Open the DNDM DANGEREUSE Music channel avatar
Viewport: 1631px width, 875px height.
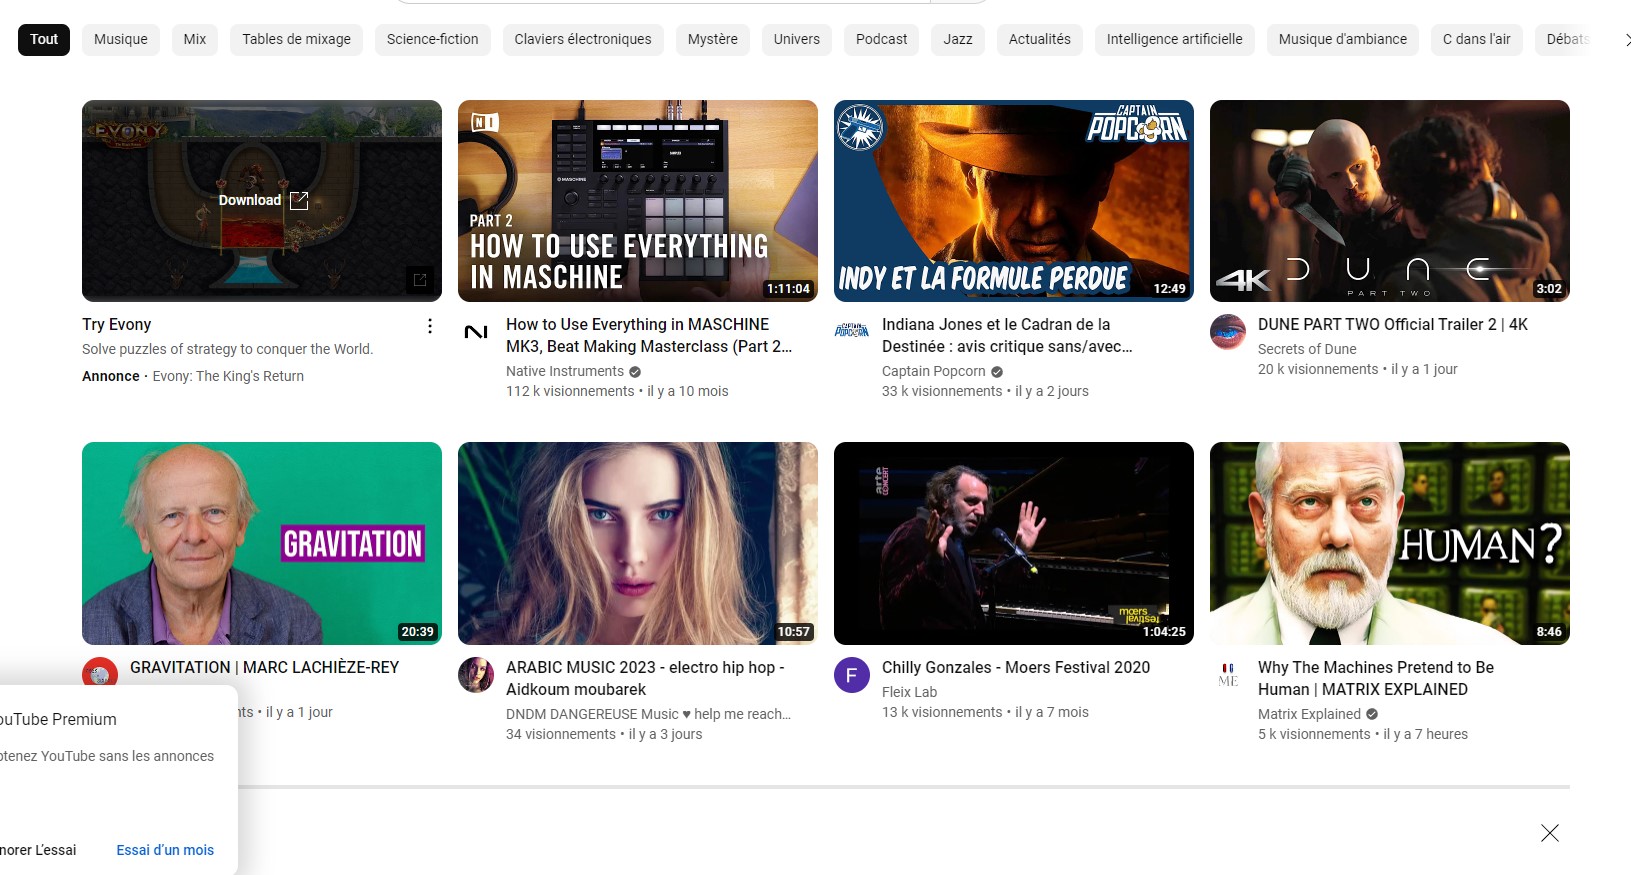[x=476, y=675]
